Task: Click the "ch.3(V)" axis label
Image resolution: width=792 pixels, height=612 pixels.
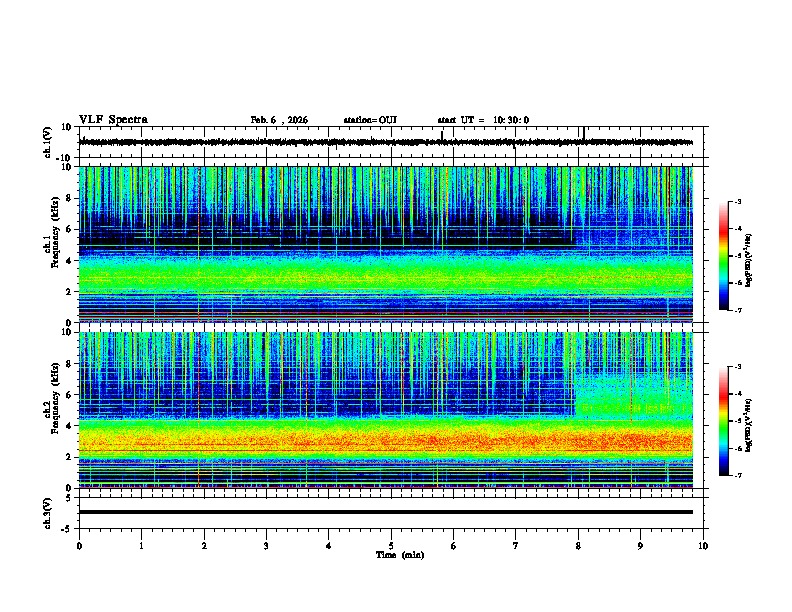Action: (48, 513)
